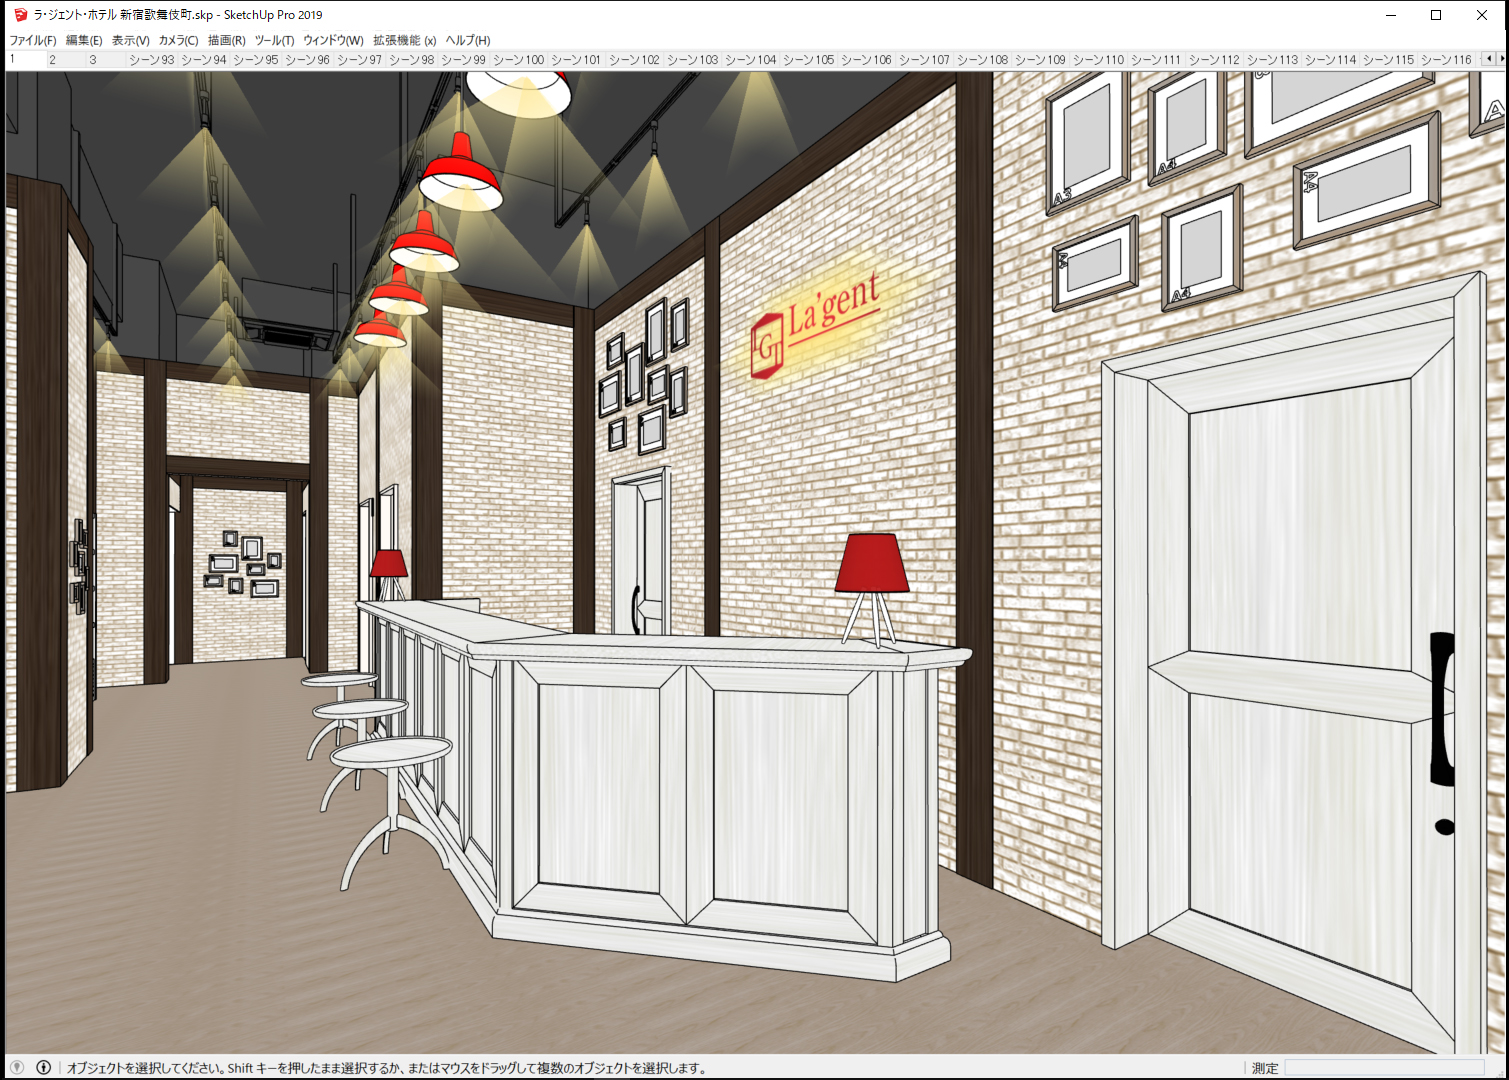Click the geolocation status icon in status bar
Screen dimensions: 1509x1080
[x=16, y=1067]
